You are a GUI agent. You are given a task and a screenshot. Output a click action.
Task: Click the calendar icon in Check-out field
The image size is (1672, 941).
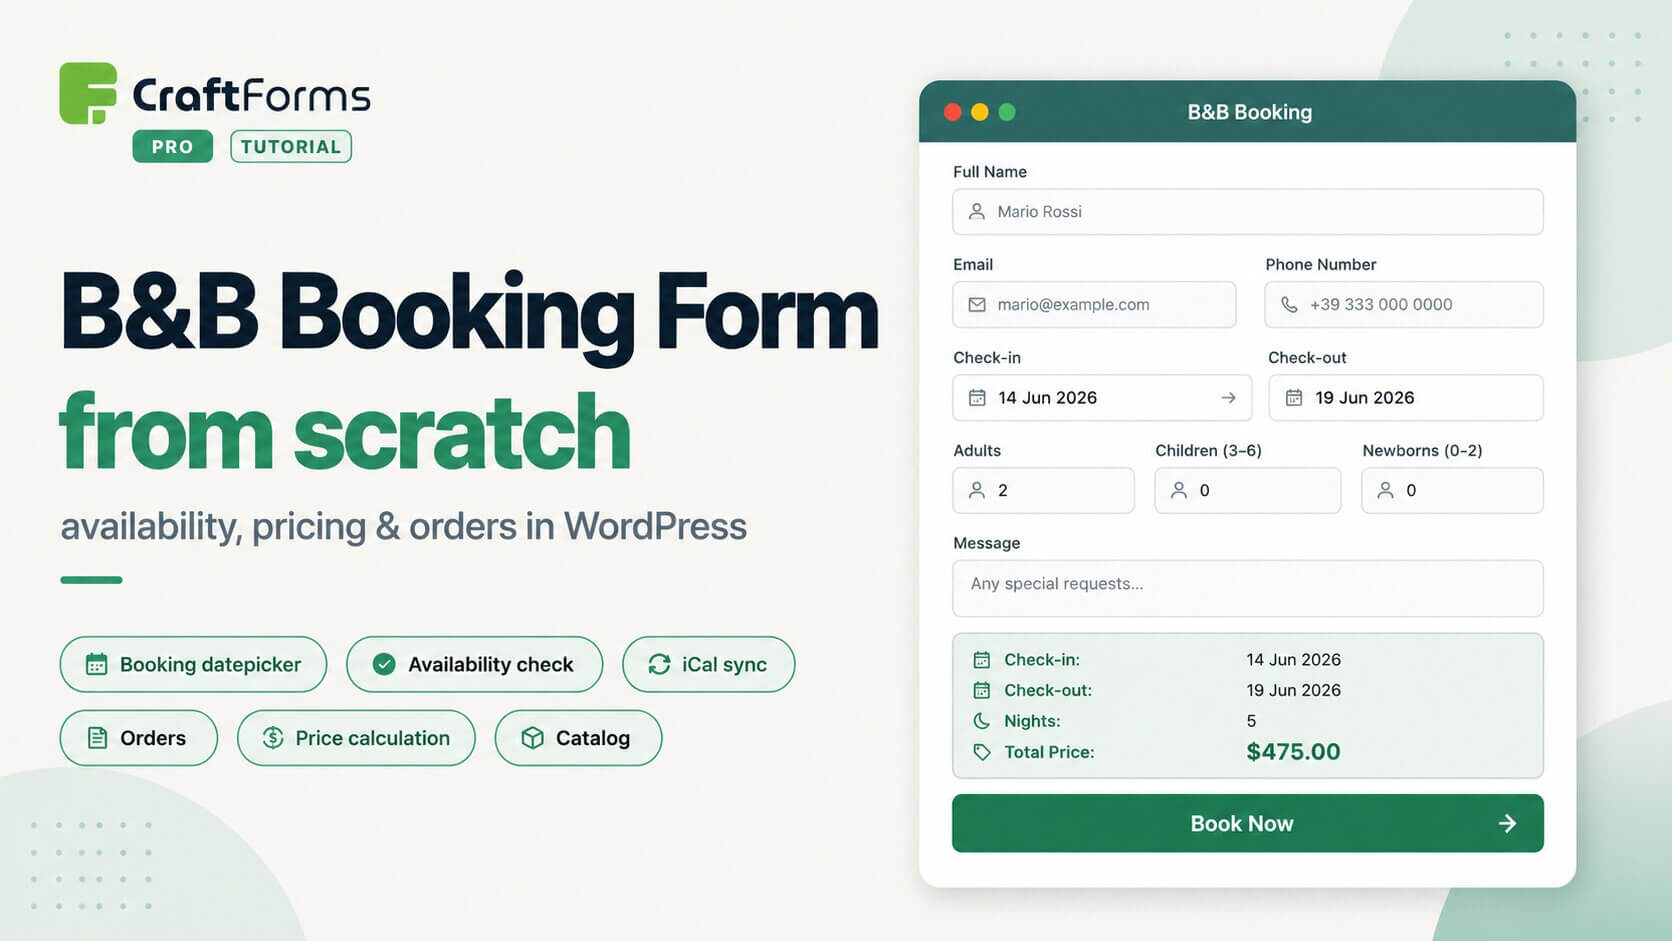[1294, 398]
